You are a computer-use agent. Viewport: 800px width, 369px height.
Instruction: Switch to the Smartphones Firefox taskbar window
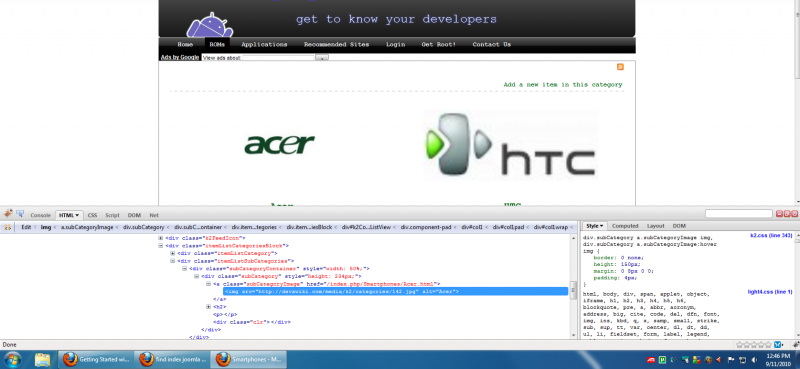pos(249,359)
